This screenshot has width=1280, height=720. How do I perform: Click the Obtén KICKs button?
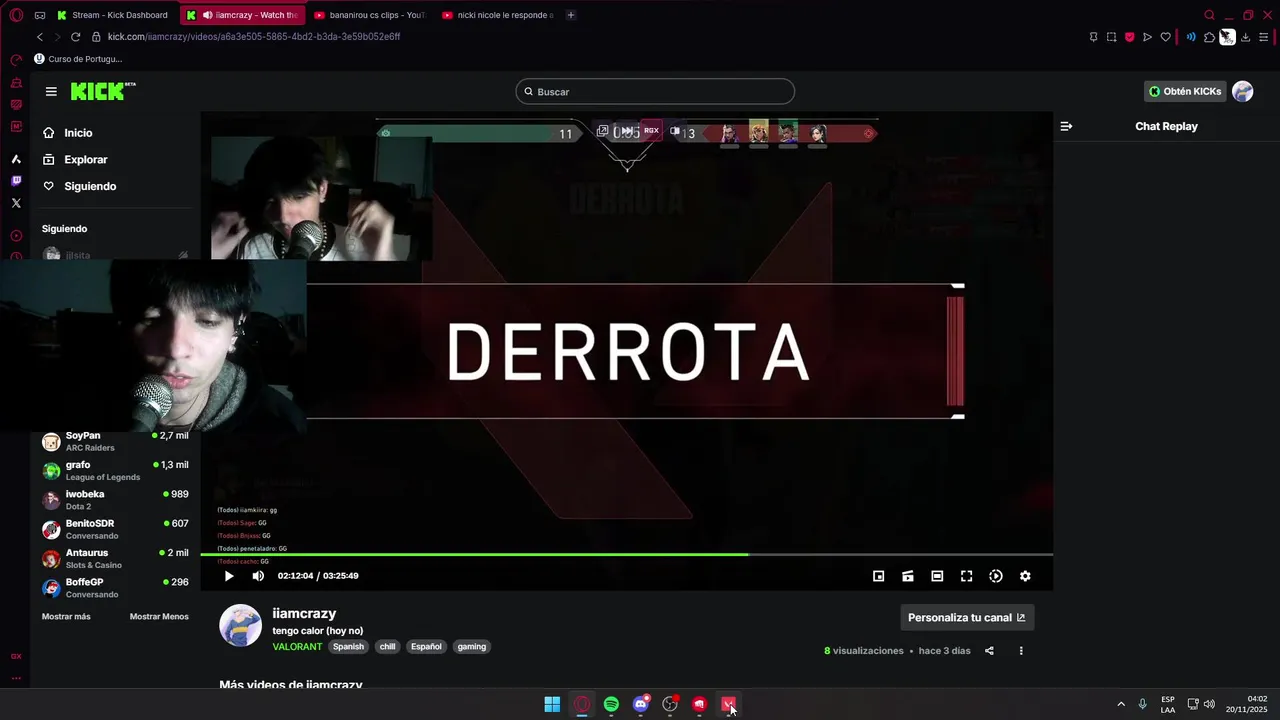1185,91
